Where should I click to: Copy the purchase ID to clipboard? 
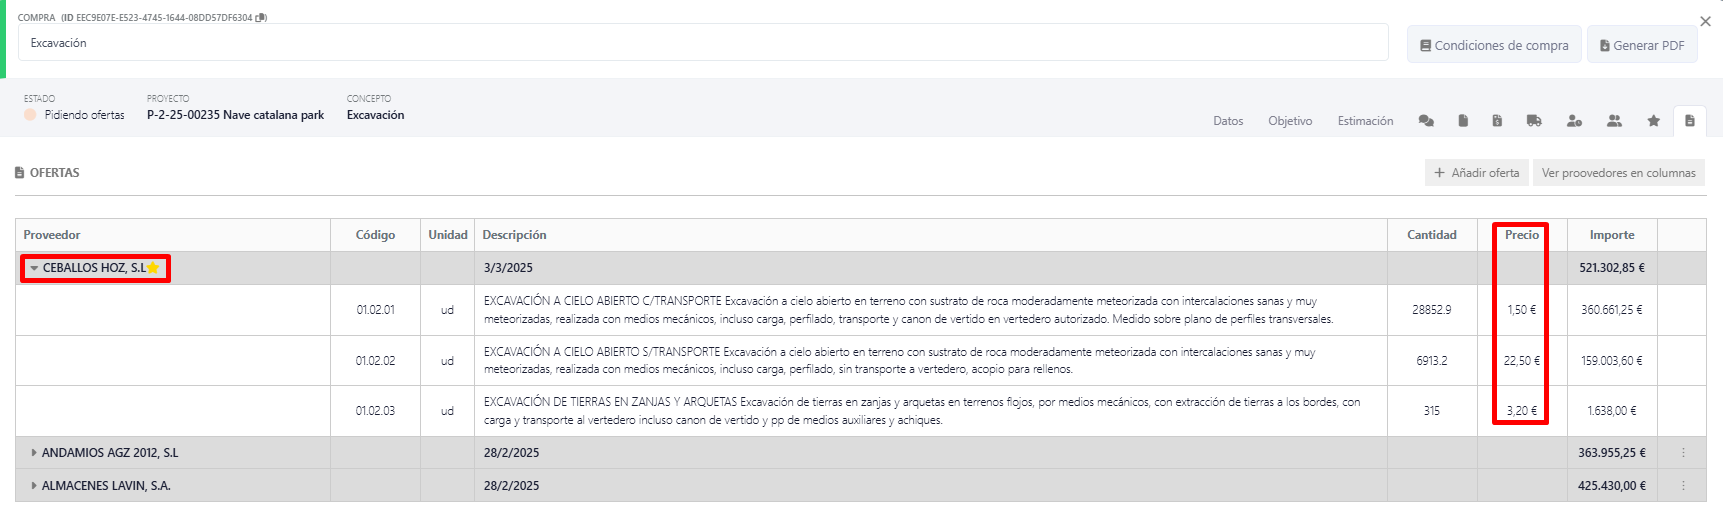tap(262, 18)
